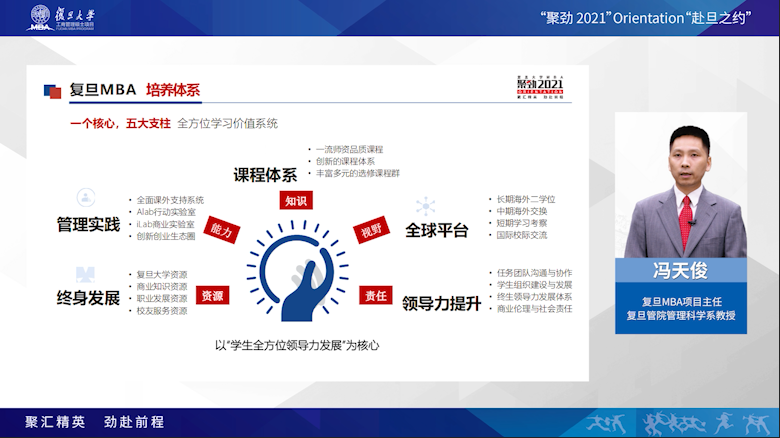
Task: Click bullet 职业发展资源
Action: [x=162, y=299]
